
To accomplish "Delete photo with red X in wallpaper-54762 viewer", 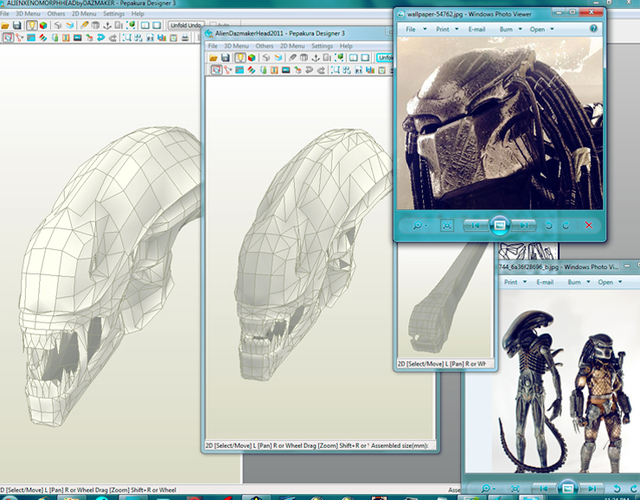I will pos(589,225).
